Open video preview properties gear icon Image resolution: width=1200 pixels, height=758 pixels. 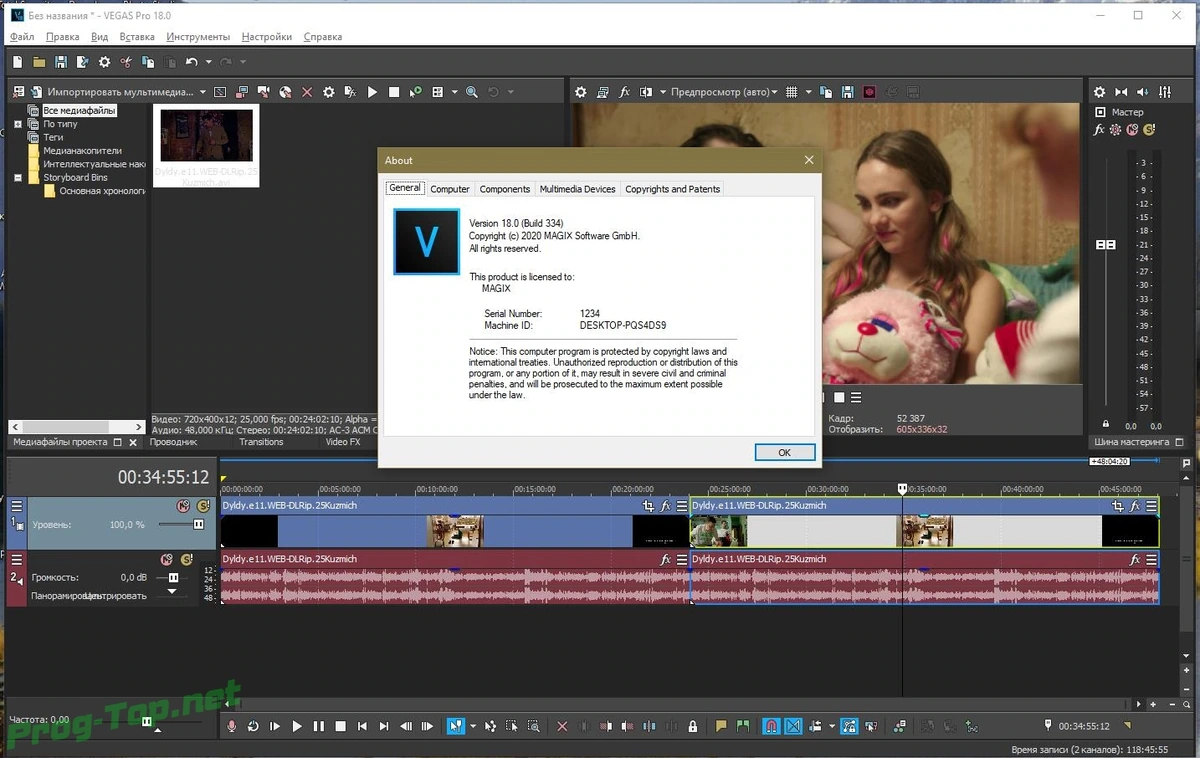coord(580,92)
